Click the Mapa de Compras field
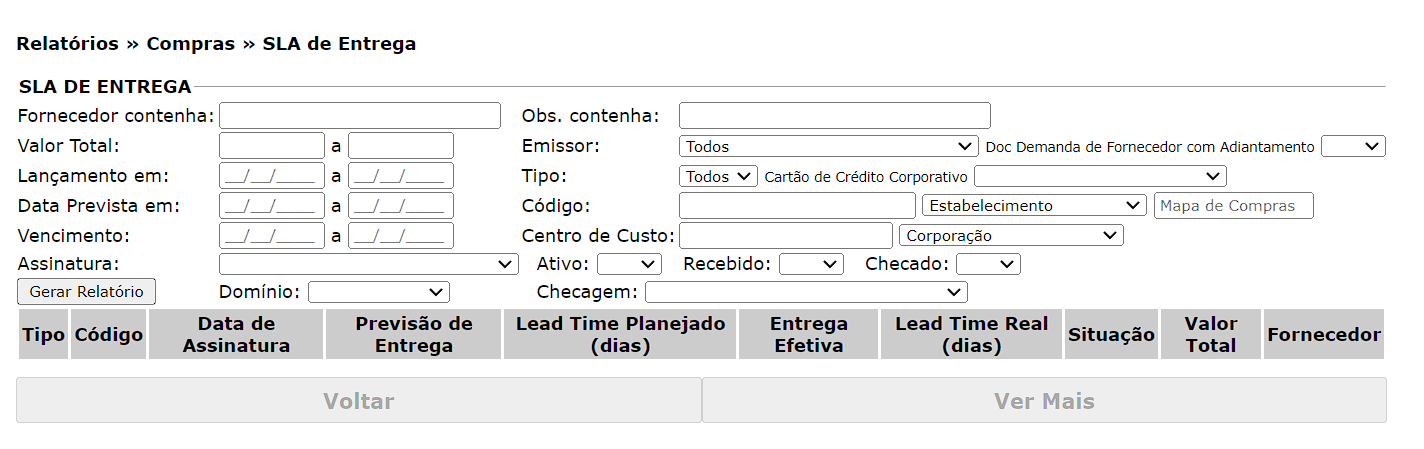The height and width of the screenshot is (449, 1424). (1233, 206)
